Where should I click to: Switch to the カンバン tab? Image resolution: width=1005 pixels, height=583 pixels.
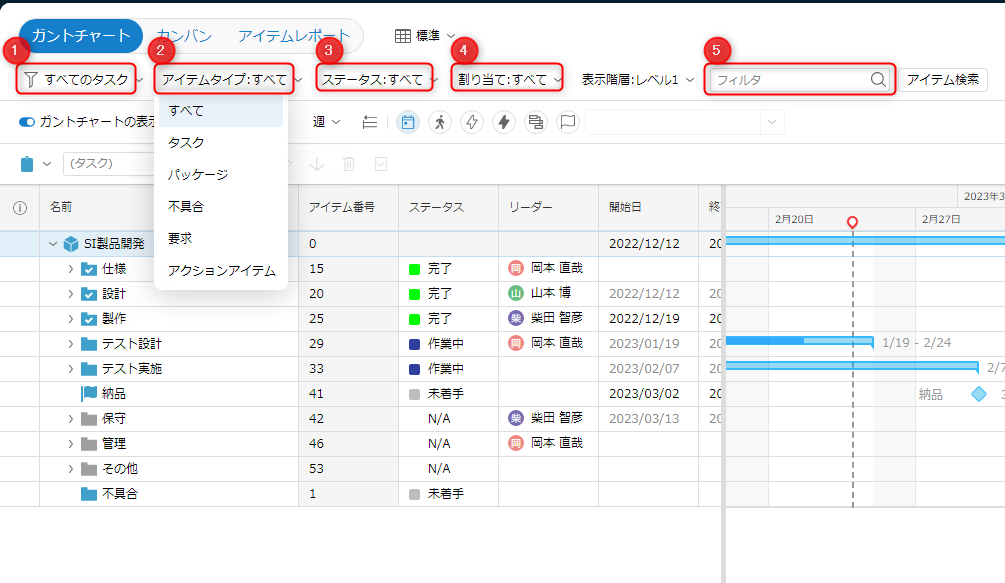pyautogui.click(x=184, y=36)
